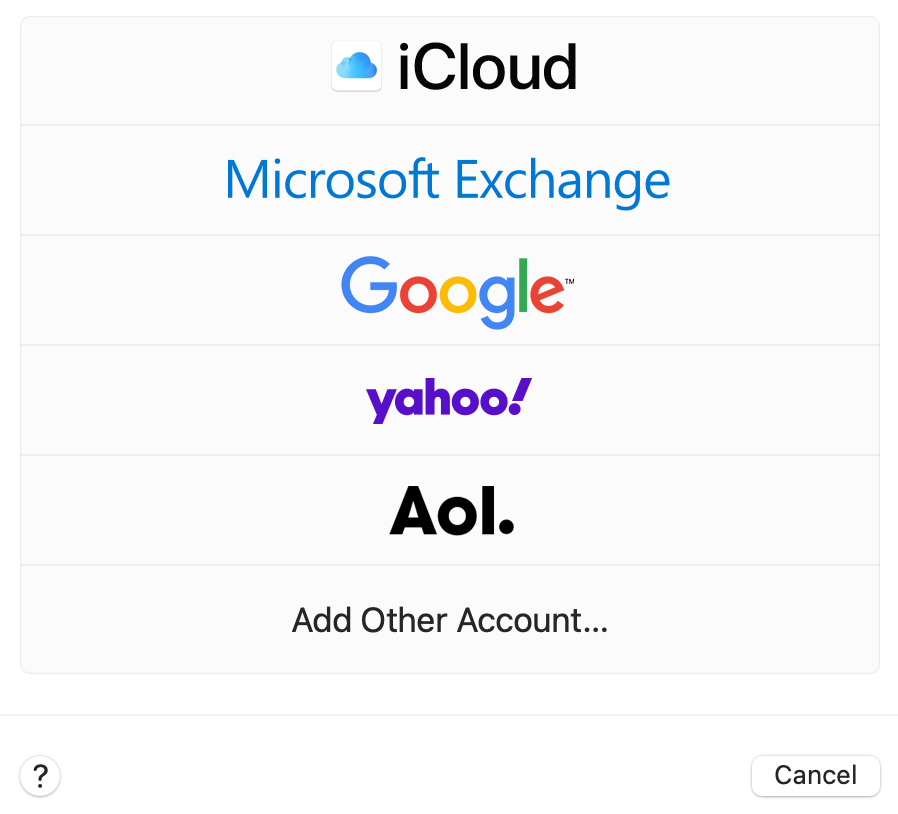The width and height of the screenshot is (898, 814).
Task: Click the red letter e in Google
Action: [x=547, y=292]
